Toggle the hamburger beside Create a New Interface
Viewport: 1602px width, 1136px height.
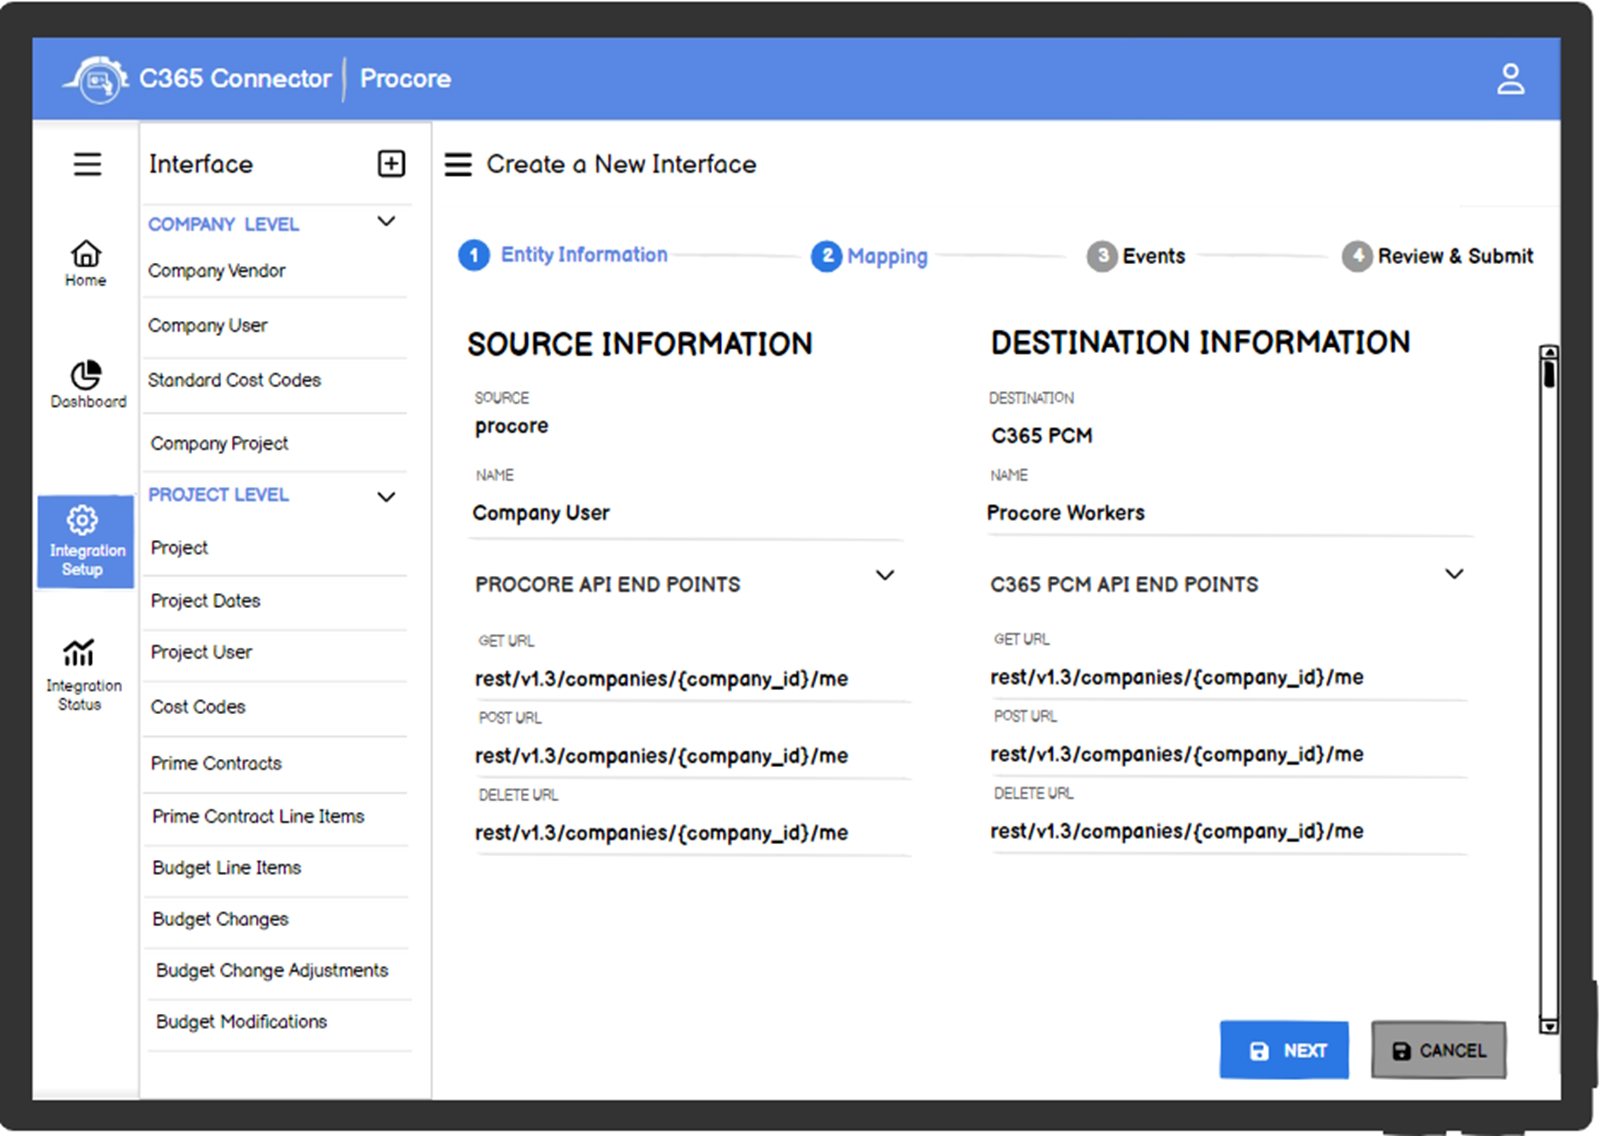(x=458, y=164)
